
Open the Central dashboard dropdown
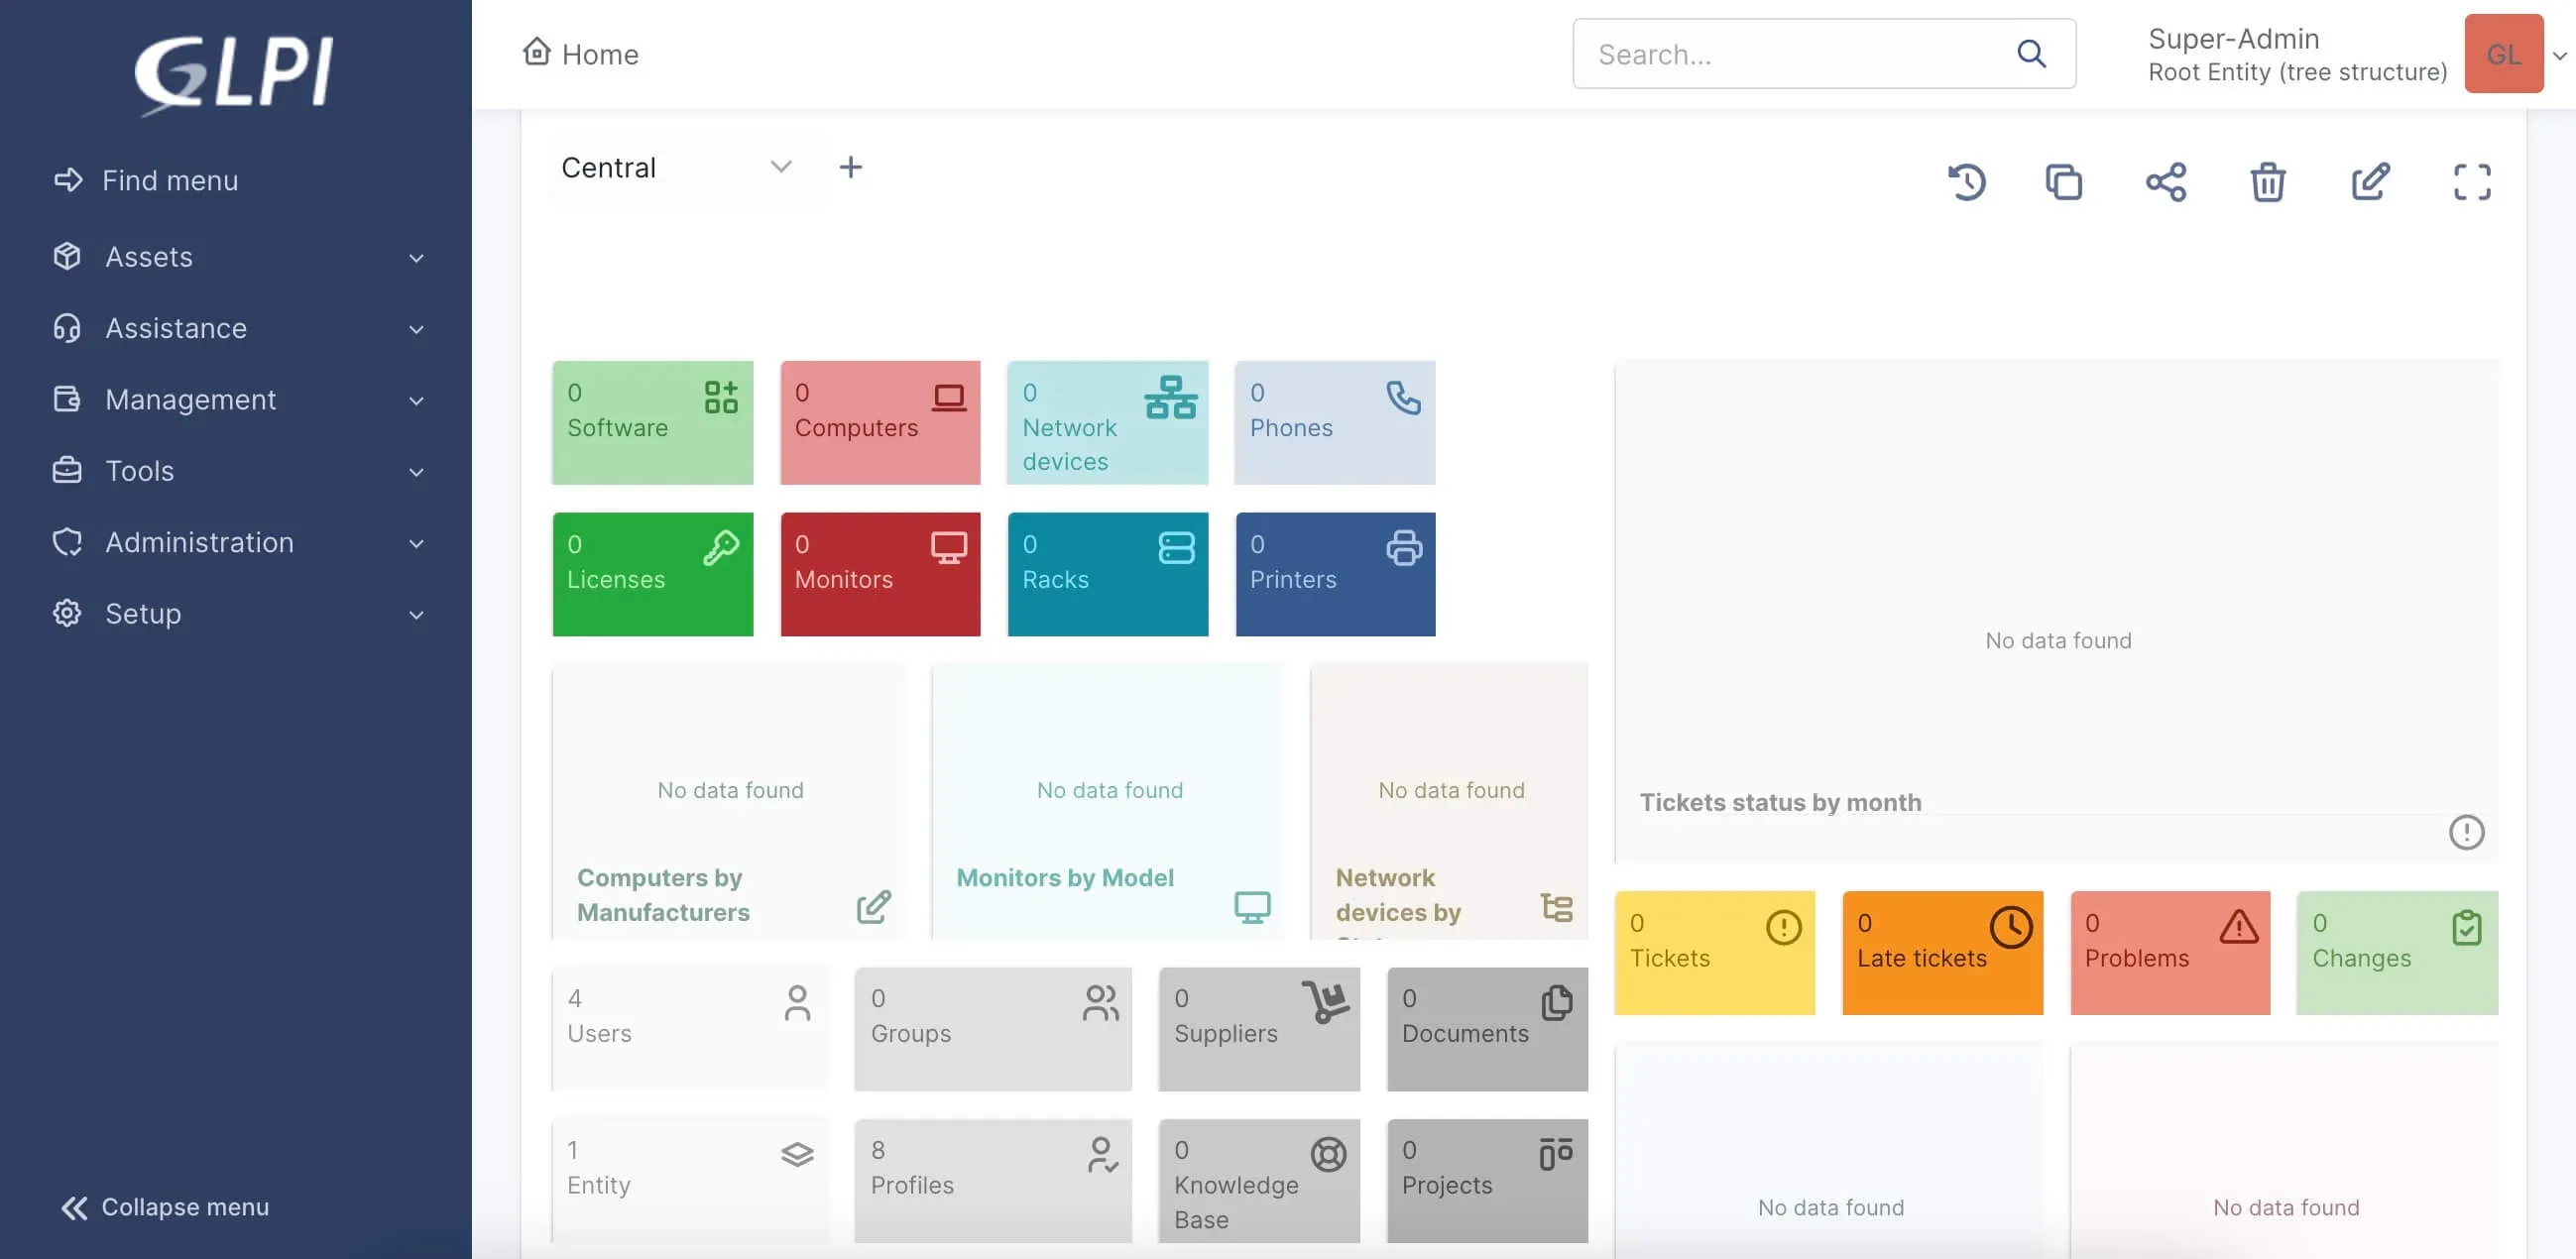coord(688,167)
